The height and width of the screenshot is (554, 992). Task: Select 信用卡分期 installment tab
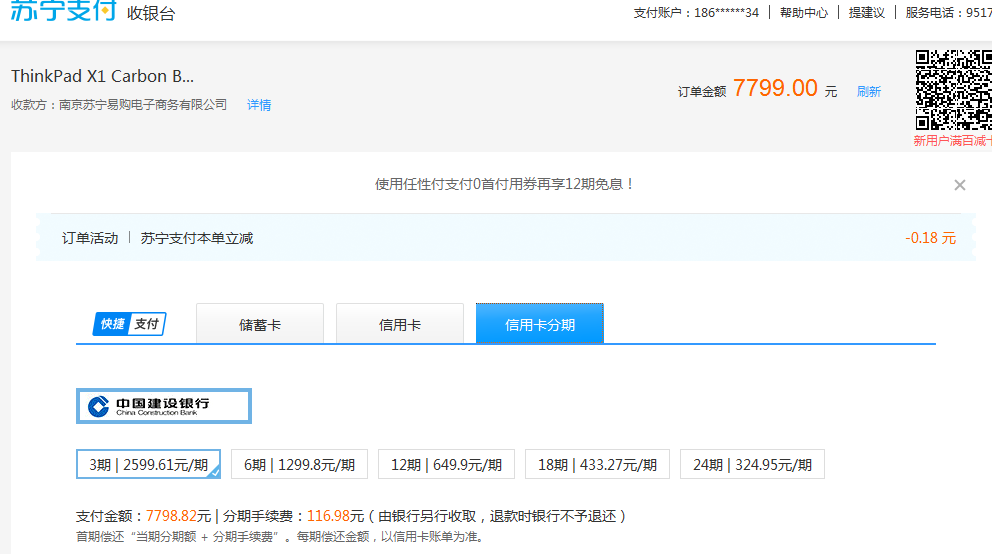click(540, 324)
